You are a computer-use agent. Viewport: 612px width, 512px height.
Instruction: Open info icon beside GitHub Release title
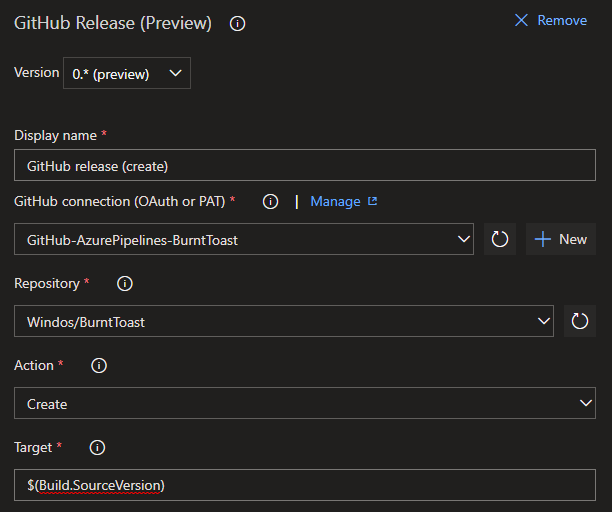point(237,23)
